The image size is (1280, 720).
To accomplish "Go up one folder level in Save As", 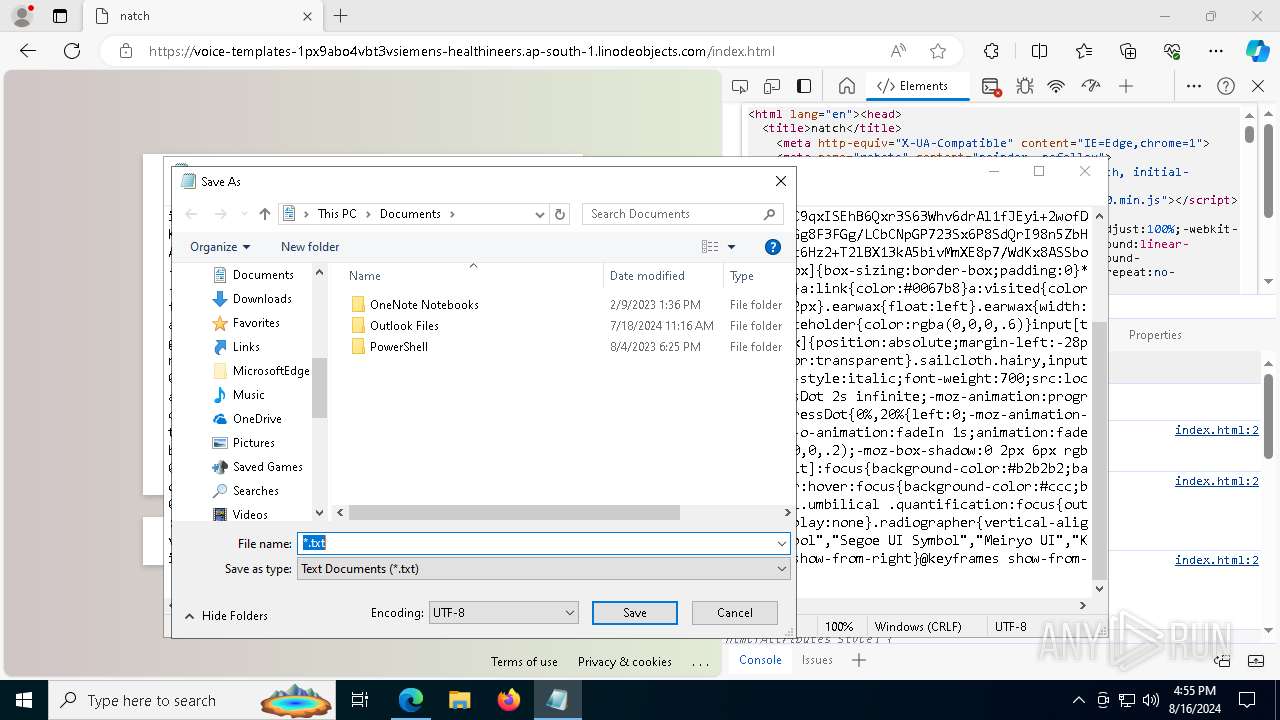I will click(265, 214).
